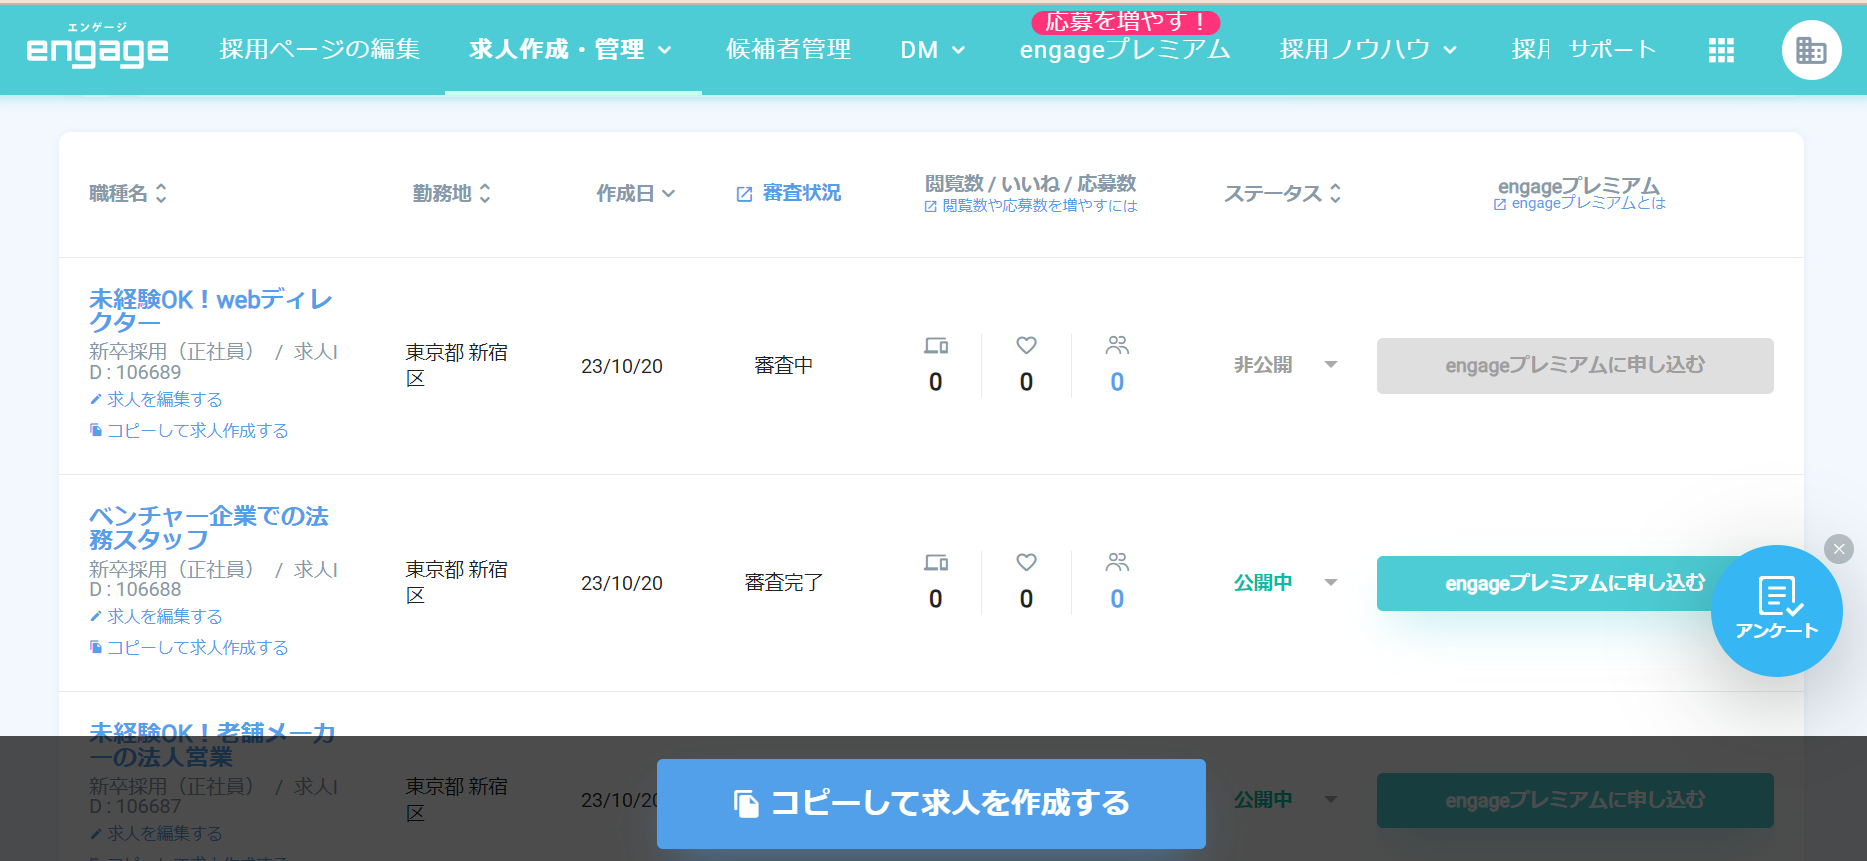Click the 応募を増やす！ badge
1867x861 pixels.
[x=1125, y=21]
